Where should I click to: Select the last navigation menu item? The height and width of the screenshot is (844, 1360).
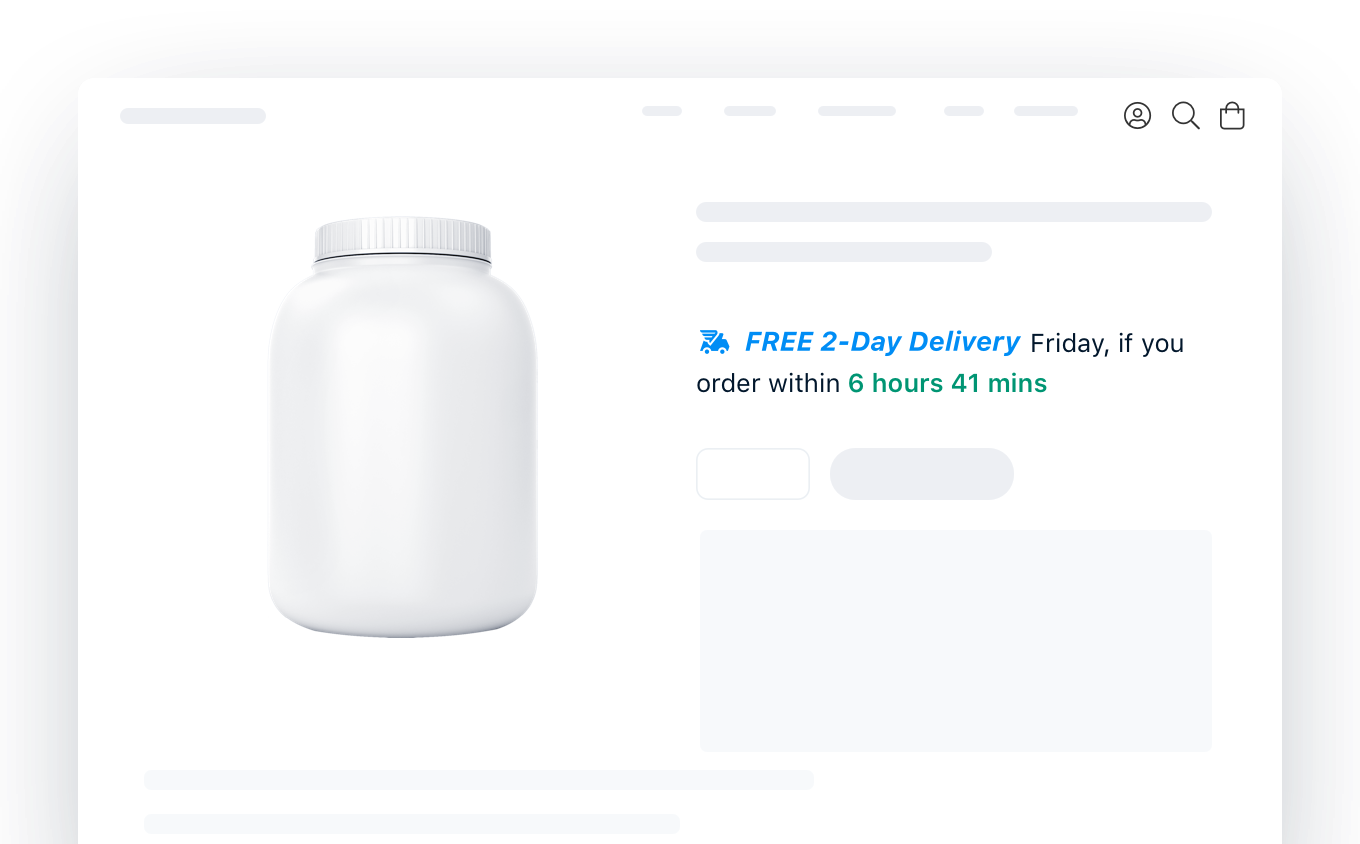[1046, 111]
